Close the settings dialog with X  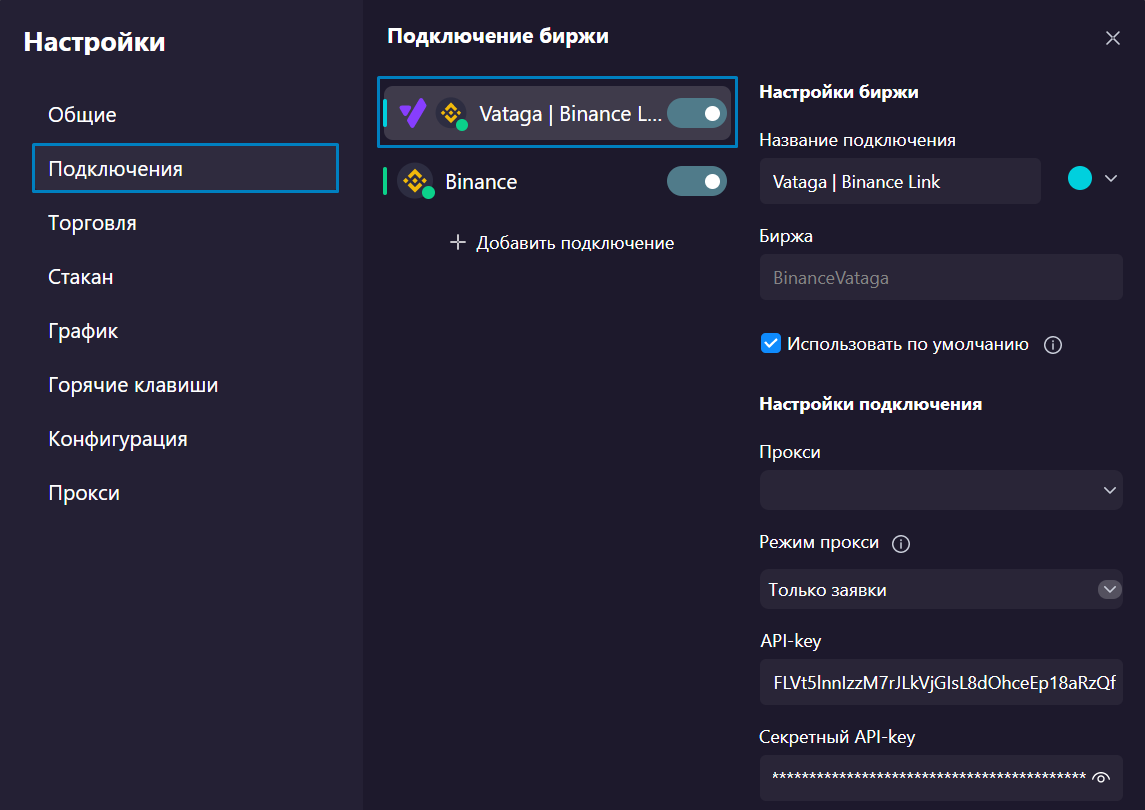point(1112,38)
